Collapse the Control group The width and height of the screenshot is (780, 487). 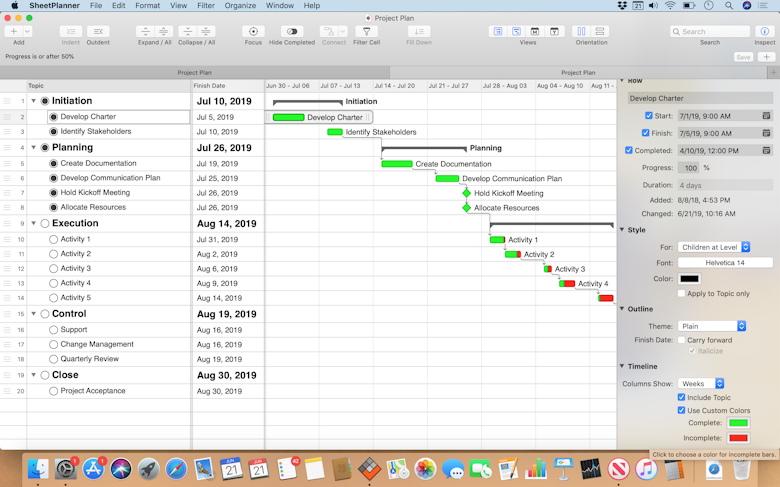click(34, 314)
